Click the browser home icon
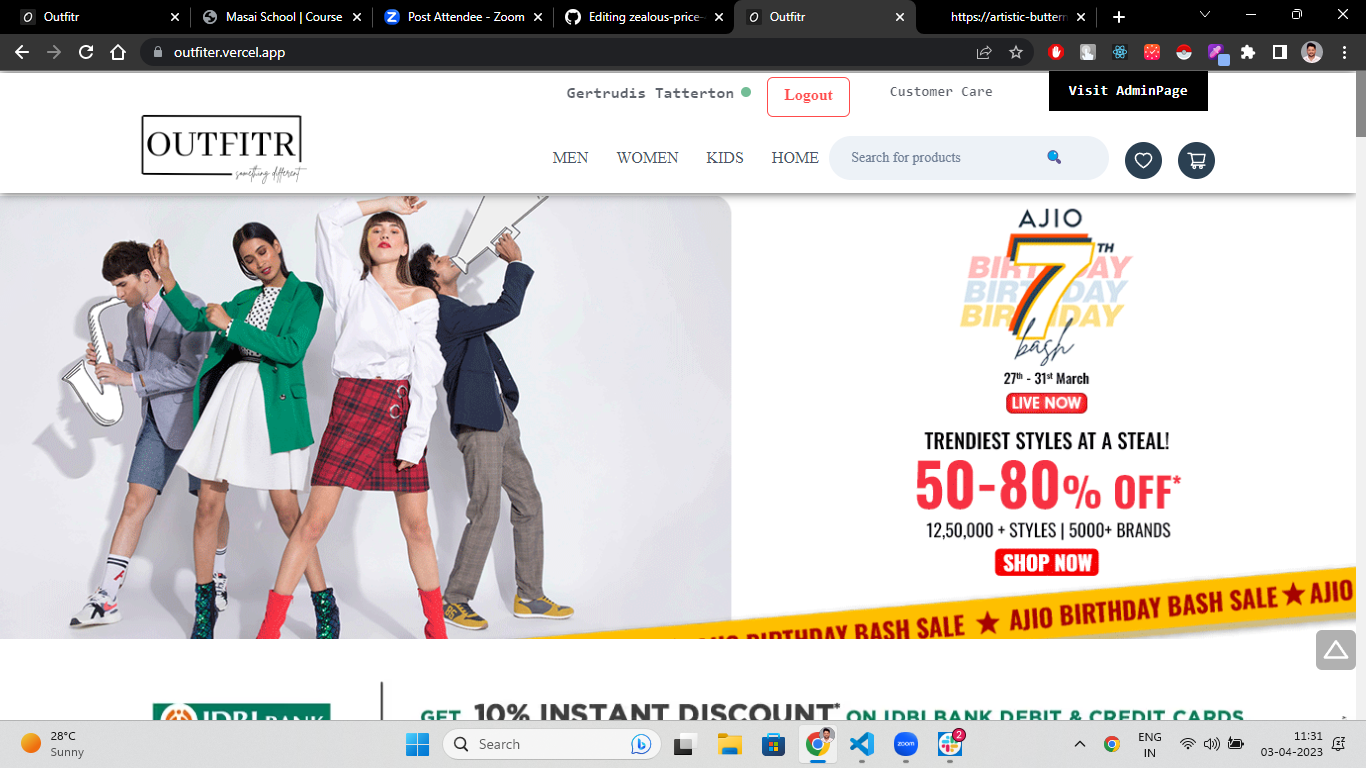1366x768 pixels. [x=118, y=52]
